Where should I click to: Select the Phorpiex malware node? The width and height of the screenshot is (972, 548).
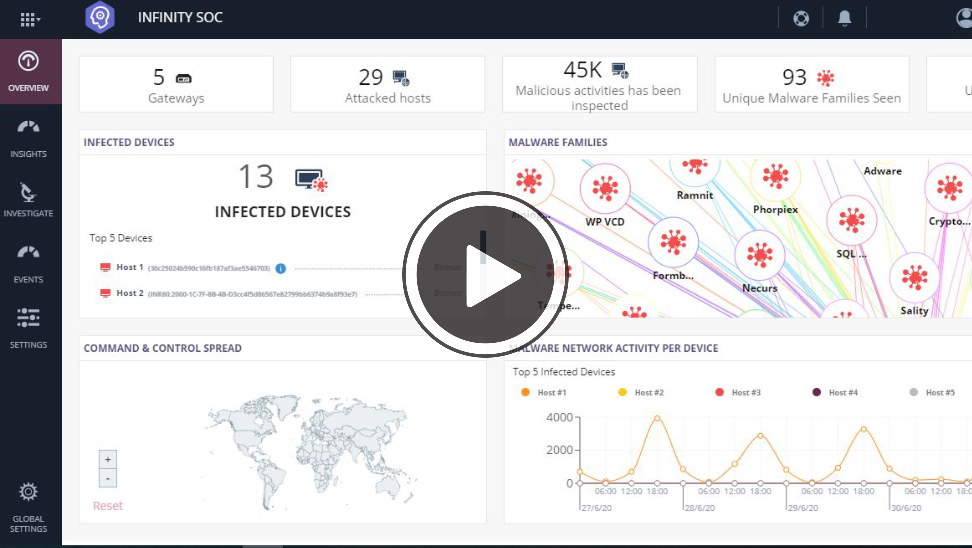(775, 177)
